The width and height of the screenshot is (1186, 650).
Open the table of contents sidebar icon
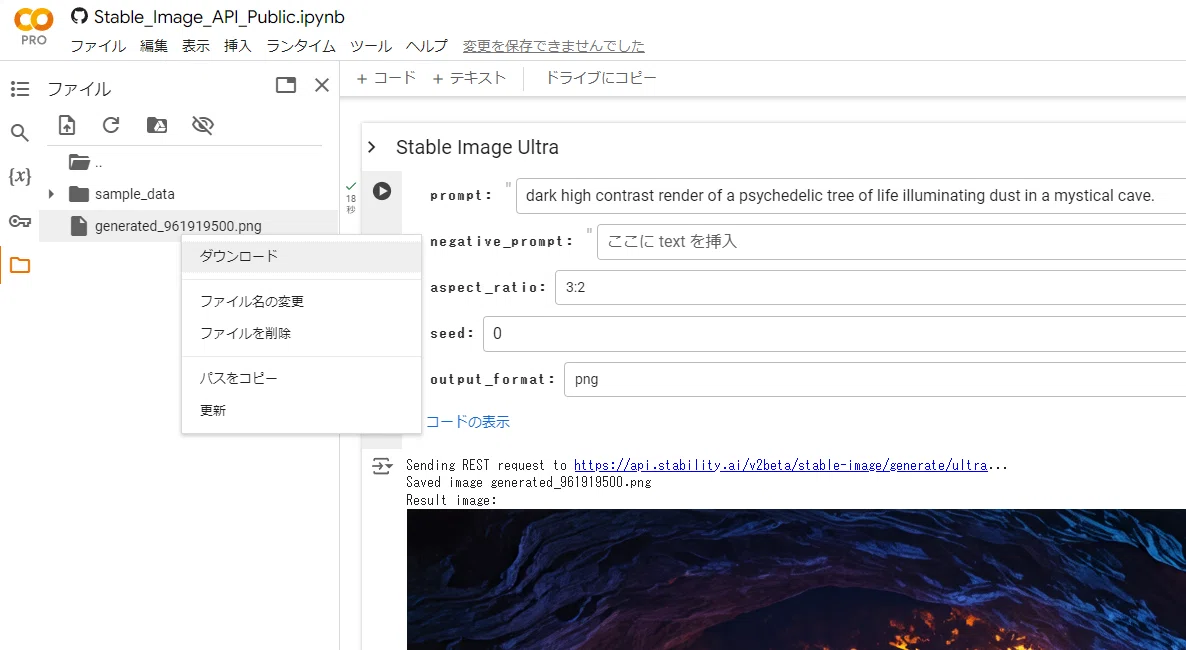(20, 89)
